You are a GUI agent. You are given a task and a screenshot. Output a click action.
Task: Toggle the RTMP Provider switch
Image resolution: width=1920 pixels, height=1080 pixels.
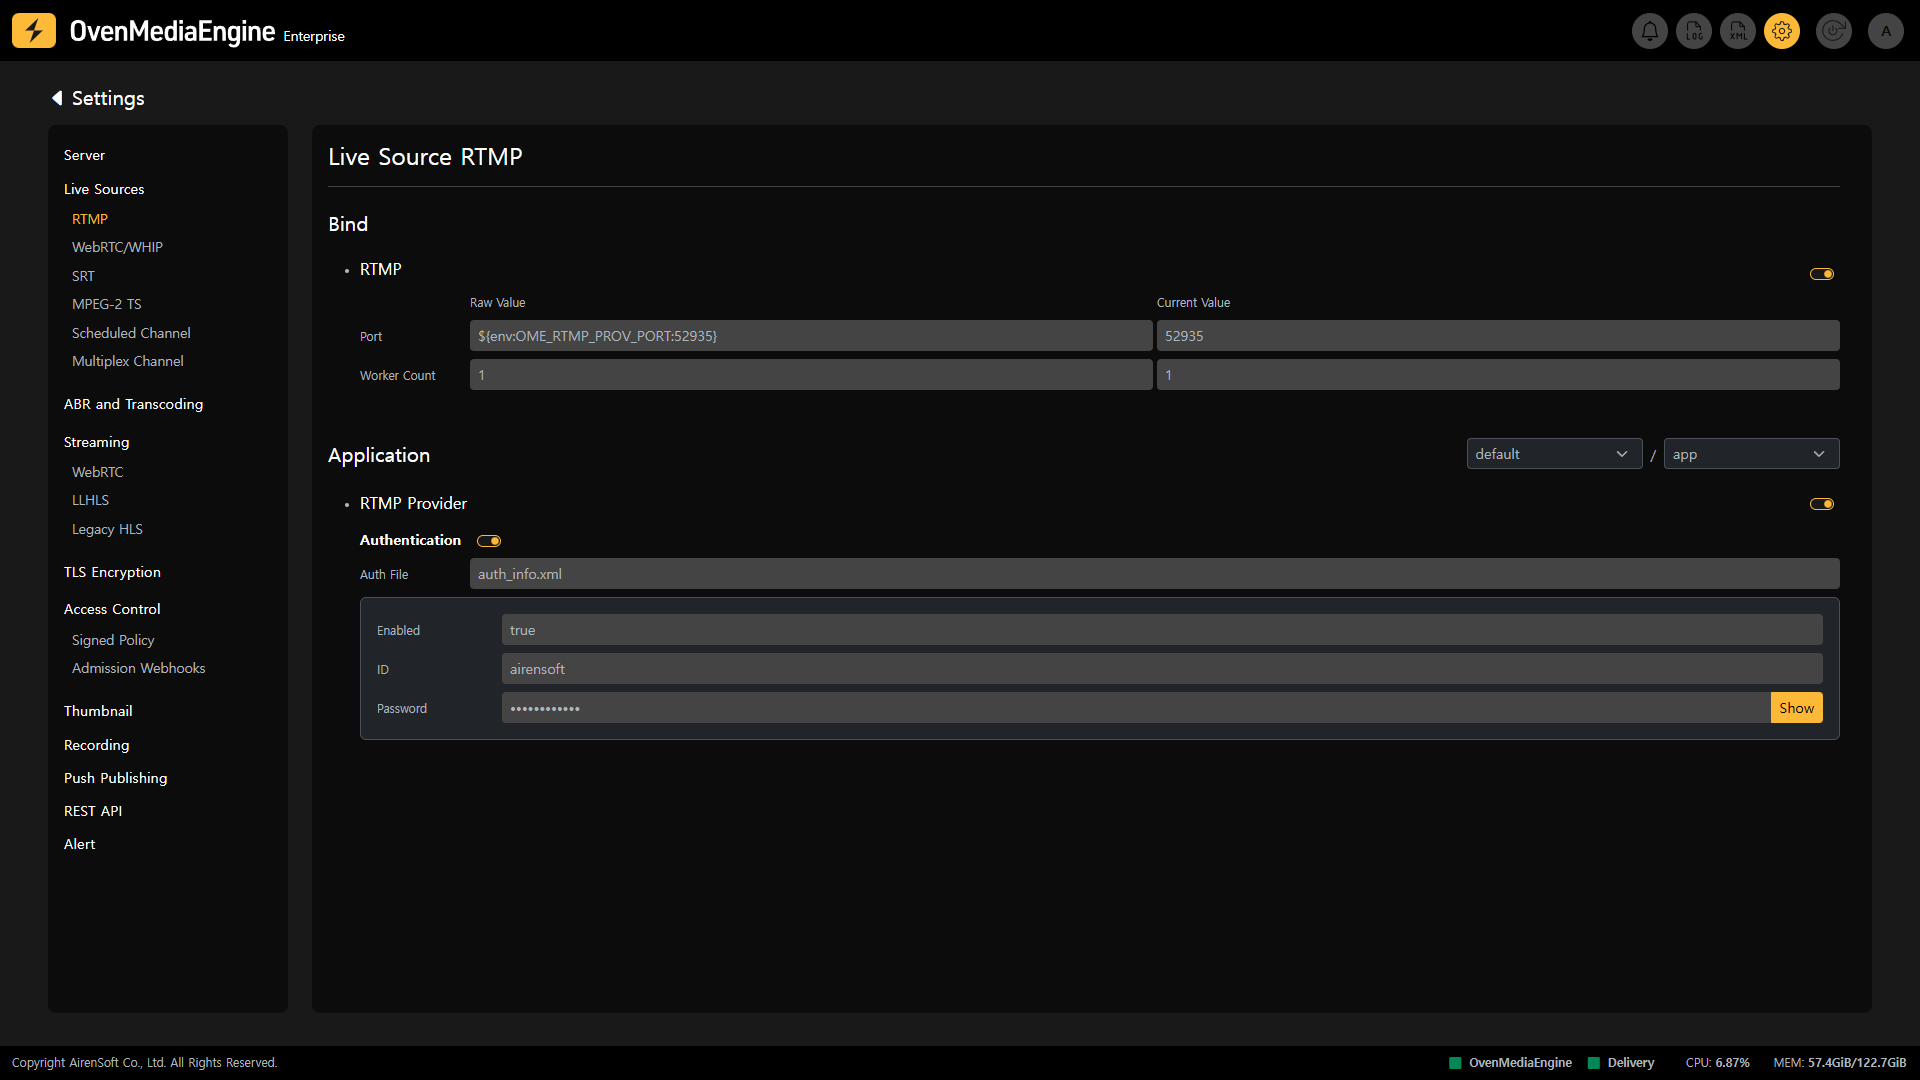(1821, 504)
